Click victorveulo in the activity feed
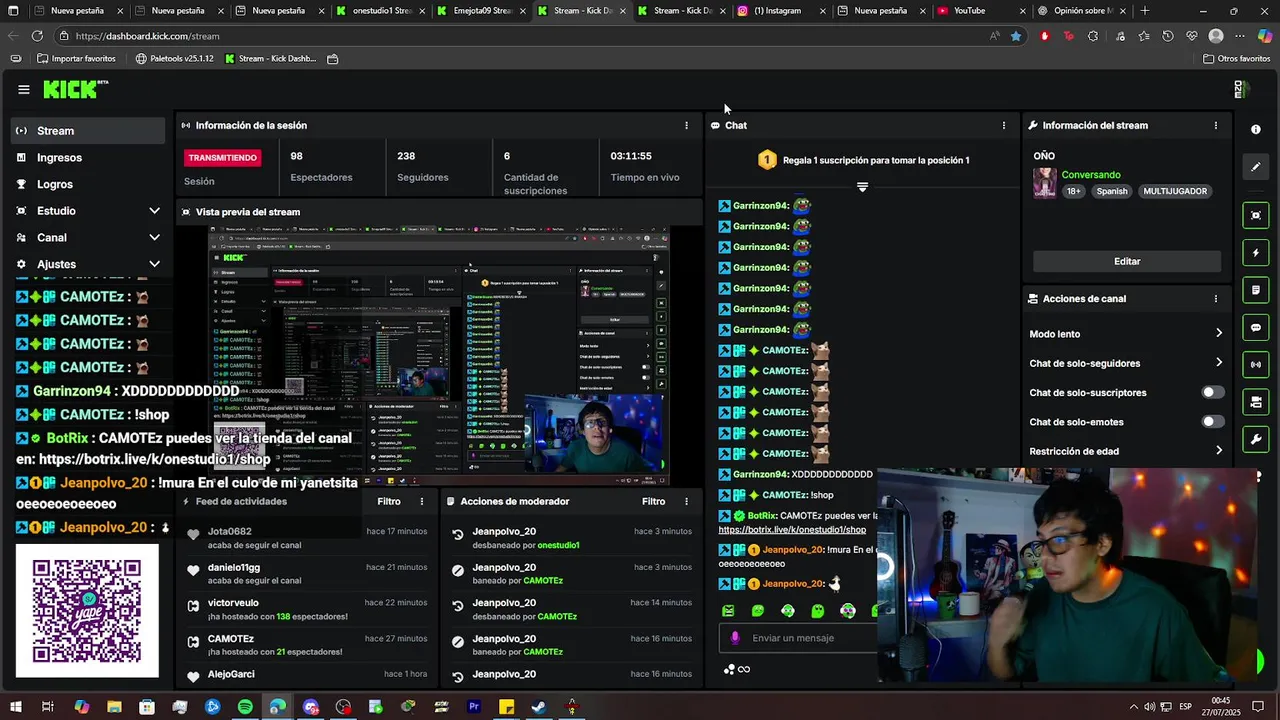Image resolution: width=1280 pixels, height=720 pixels. click(x=233, y=603)
